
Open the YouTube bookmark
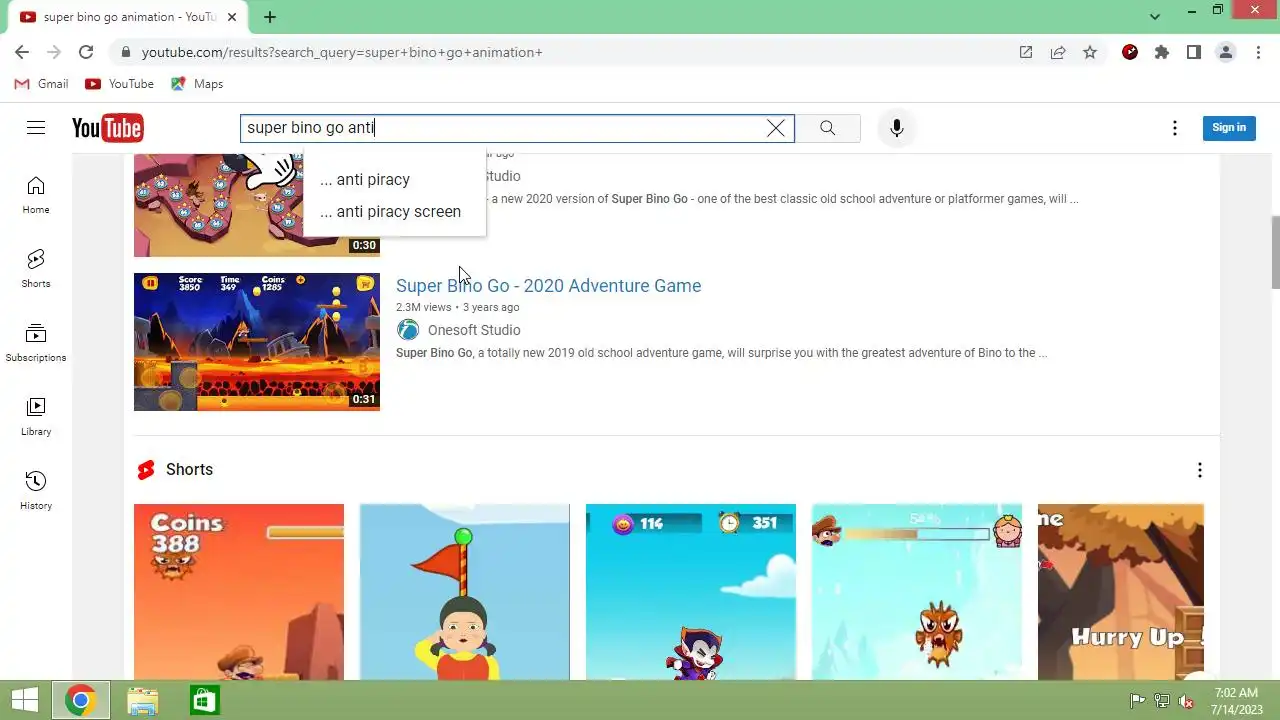pyautogui.click(x=119, y=84)
